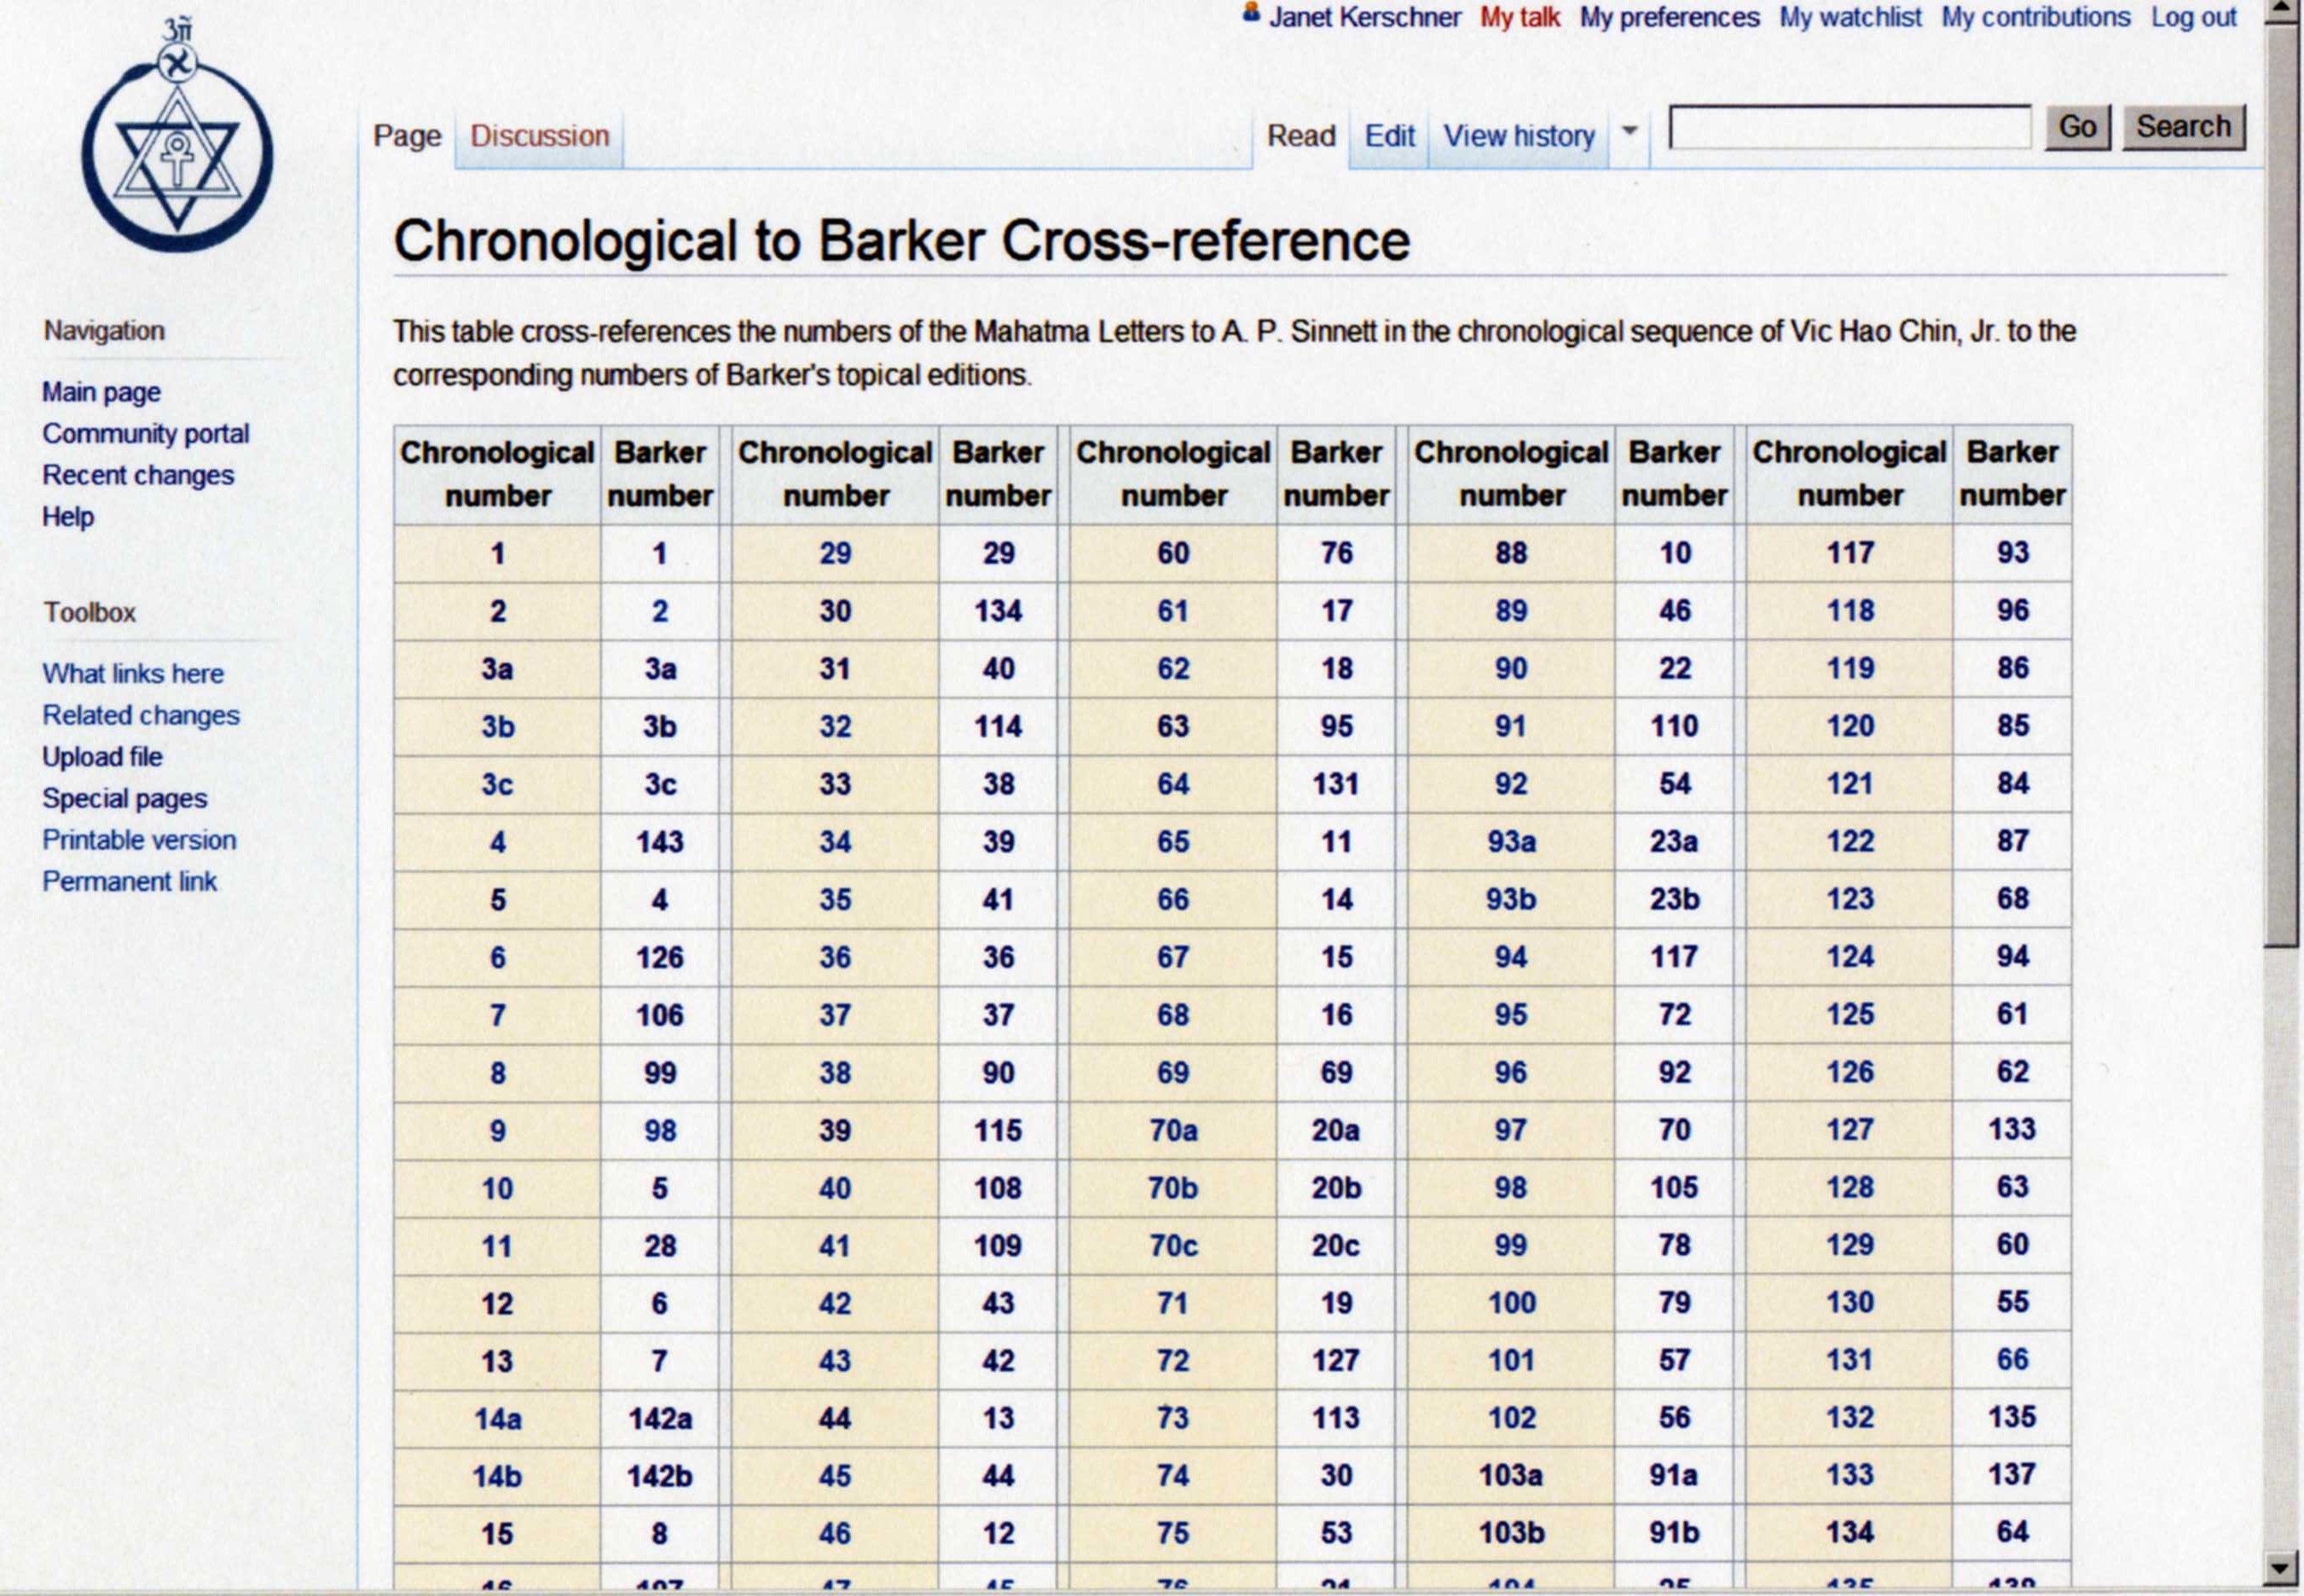Open chronological letter 117 link
This screenshot has width=2304, height=1596.
[x=1850, y=553]
